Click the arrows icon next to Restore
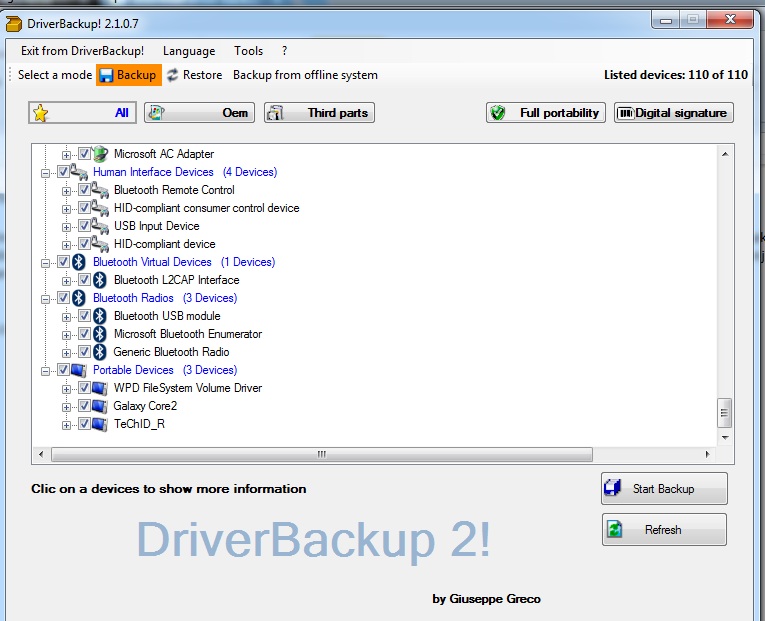Viewport: 765px width, 621px height. tap(172, 75)
